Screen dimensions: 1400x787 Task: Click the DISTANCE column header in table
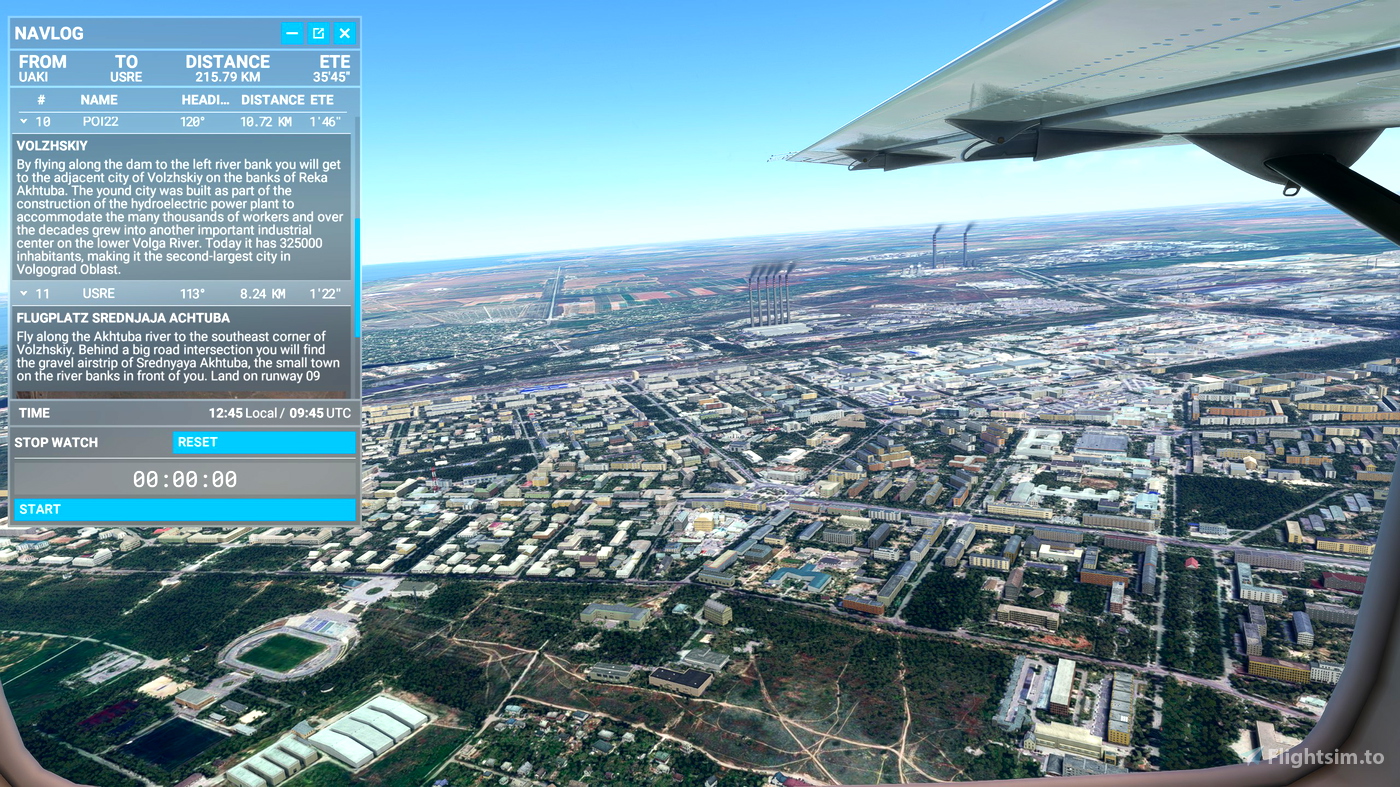(272, 100)
